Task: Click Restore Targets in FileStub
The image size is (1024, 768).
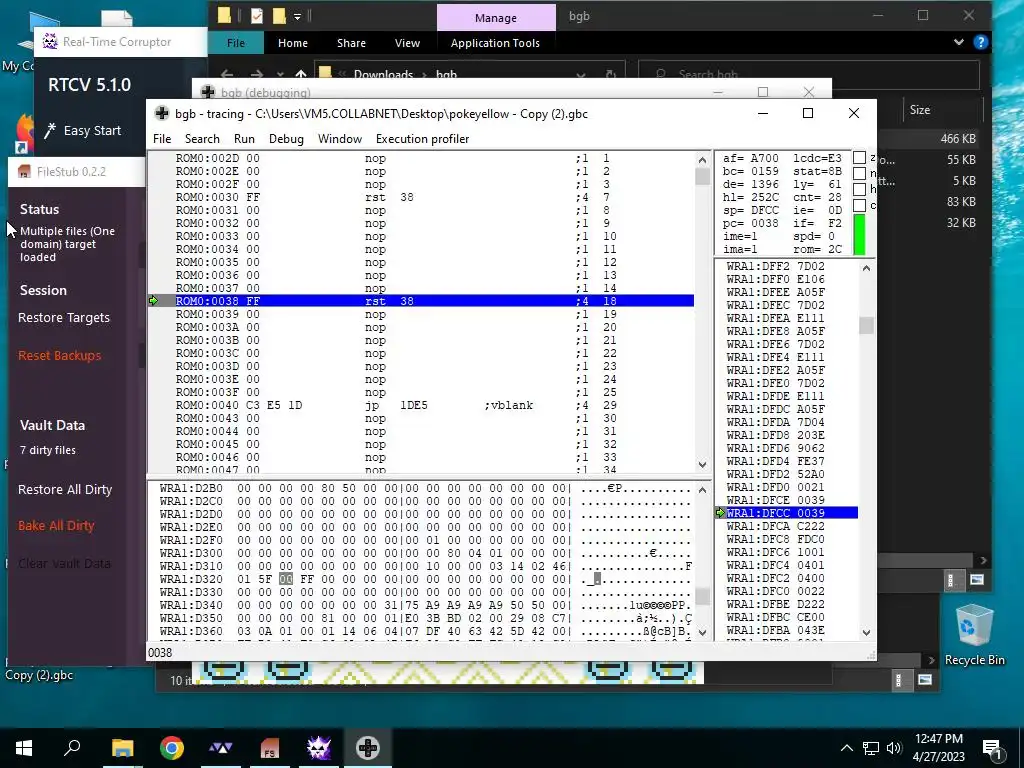Action: pos(64,317)
